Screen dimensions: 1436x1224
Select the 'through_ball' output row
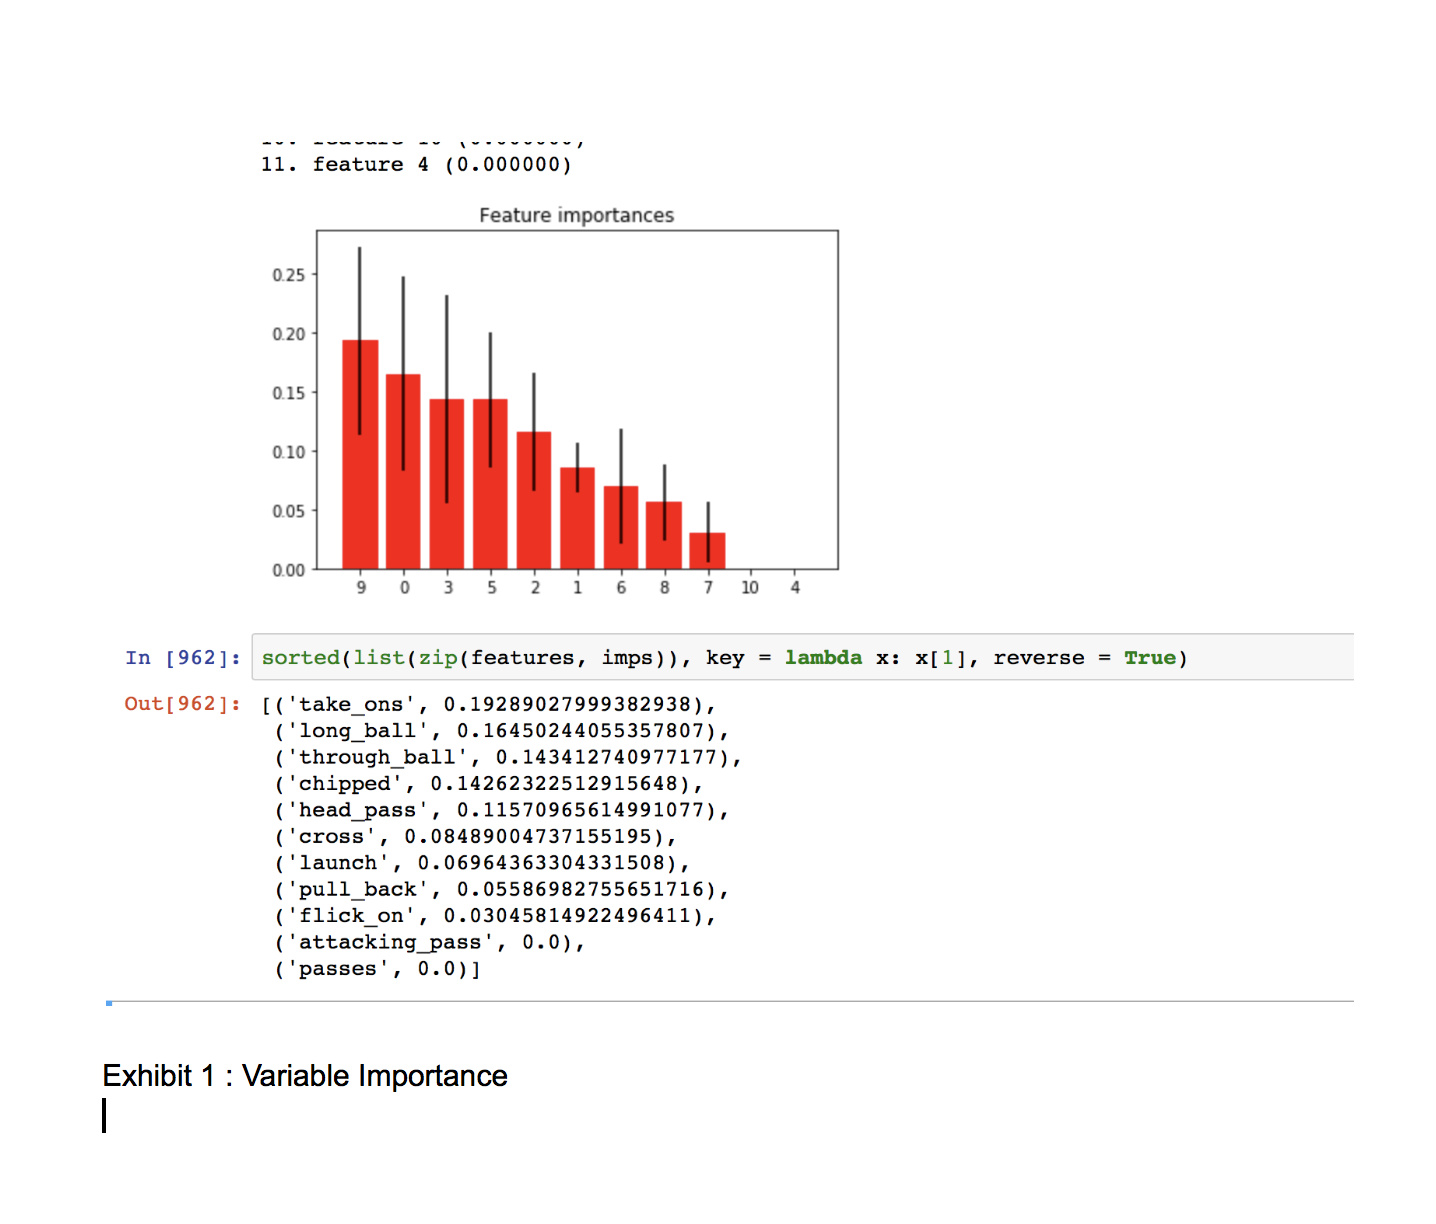click(508, 757)
